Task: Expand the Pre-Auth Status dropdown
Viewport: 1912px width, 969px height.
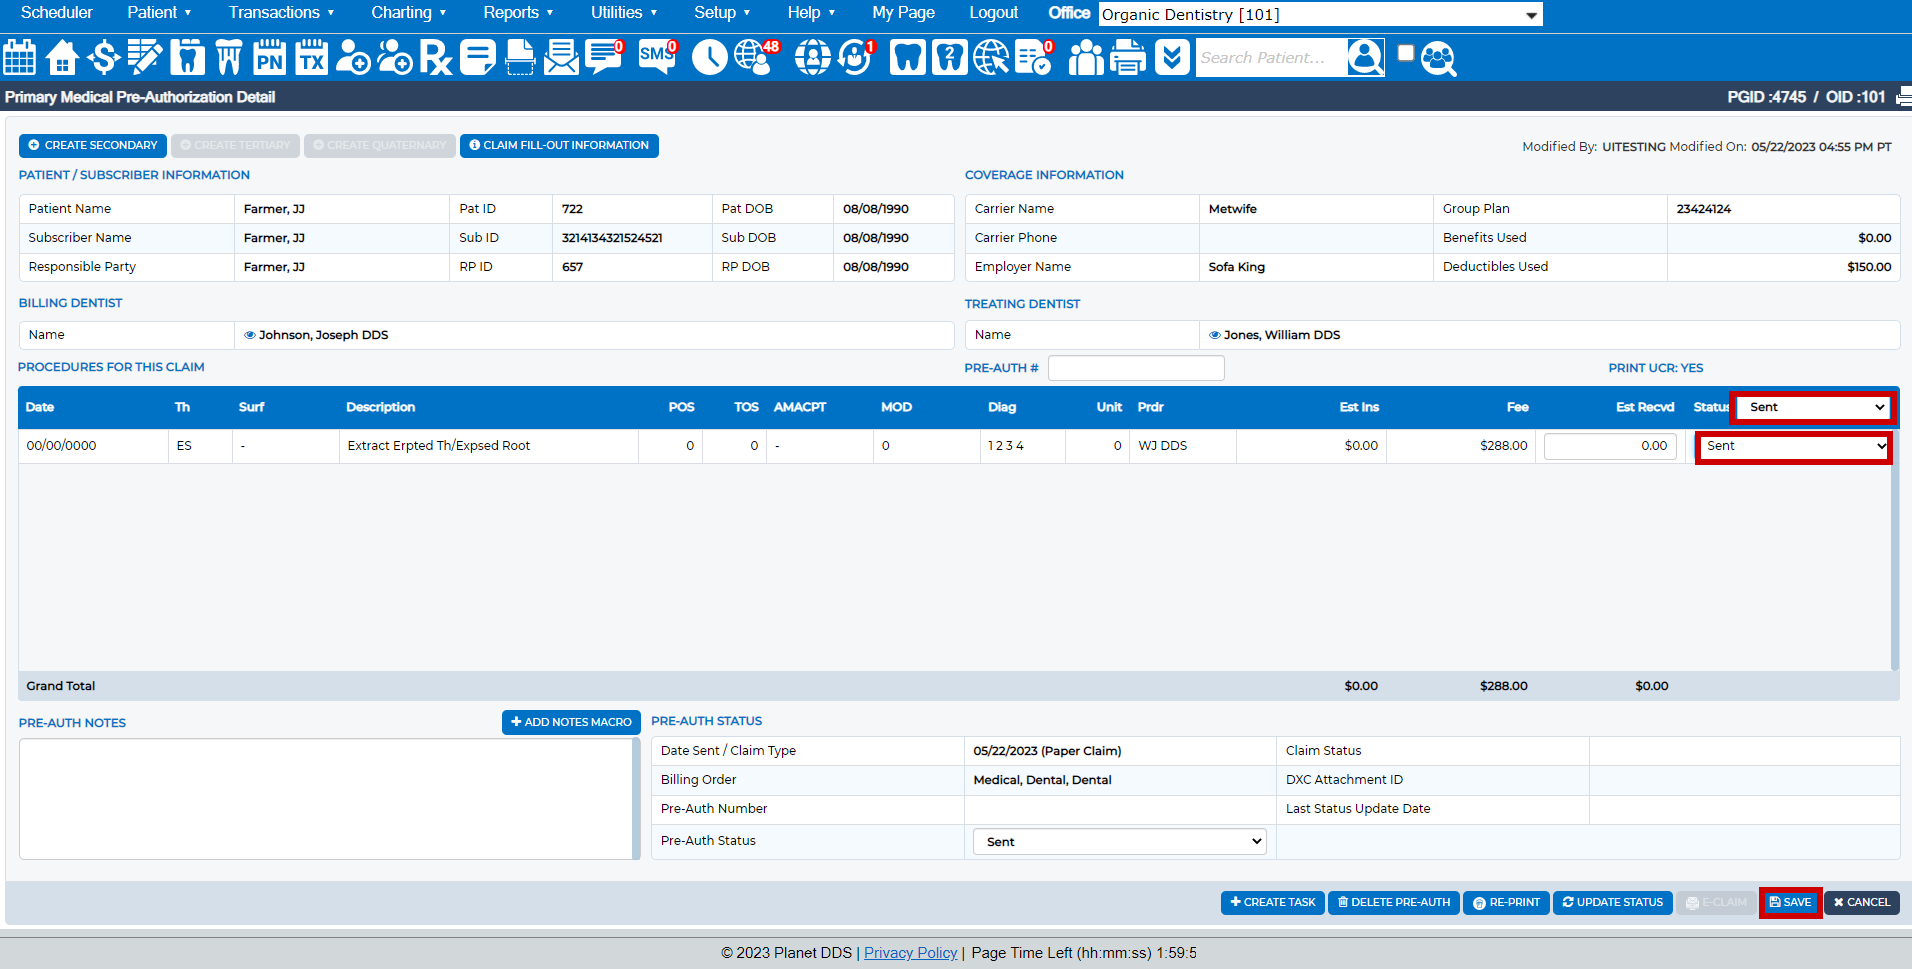Action: (1119, 842)
